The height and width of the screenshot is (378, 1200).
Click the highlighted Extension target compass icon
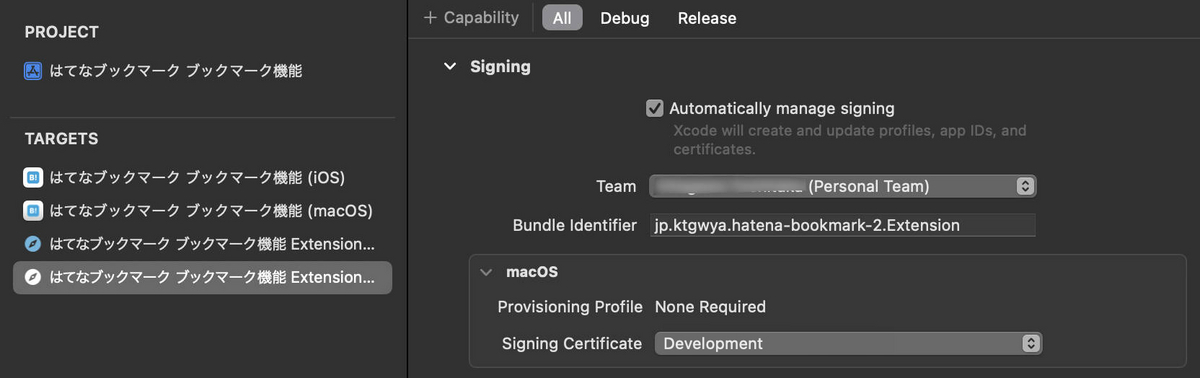click(32, 277)
